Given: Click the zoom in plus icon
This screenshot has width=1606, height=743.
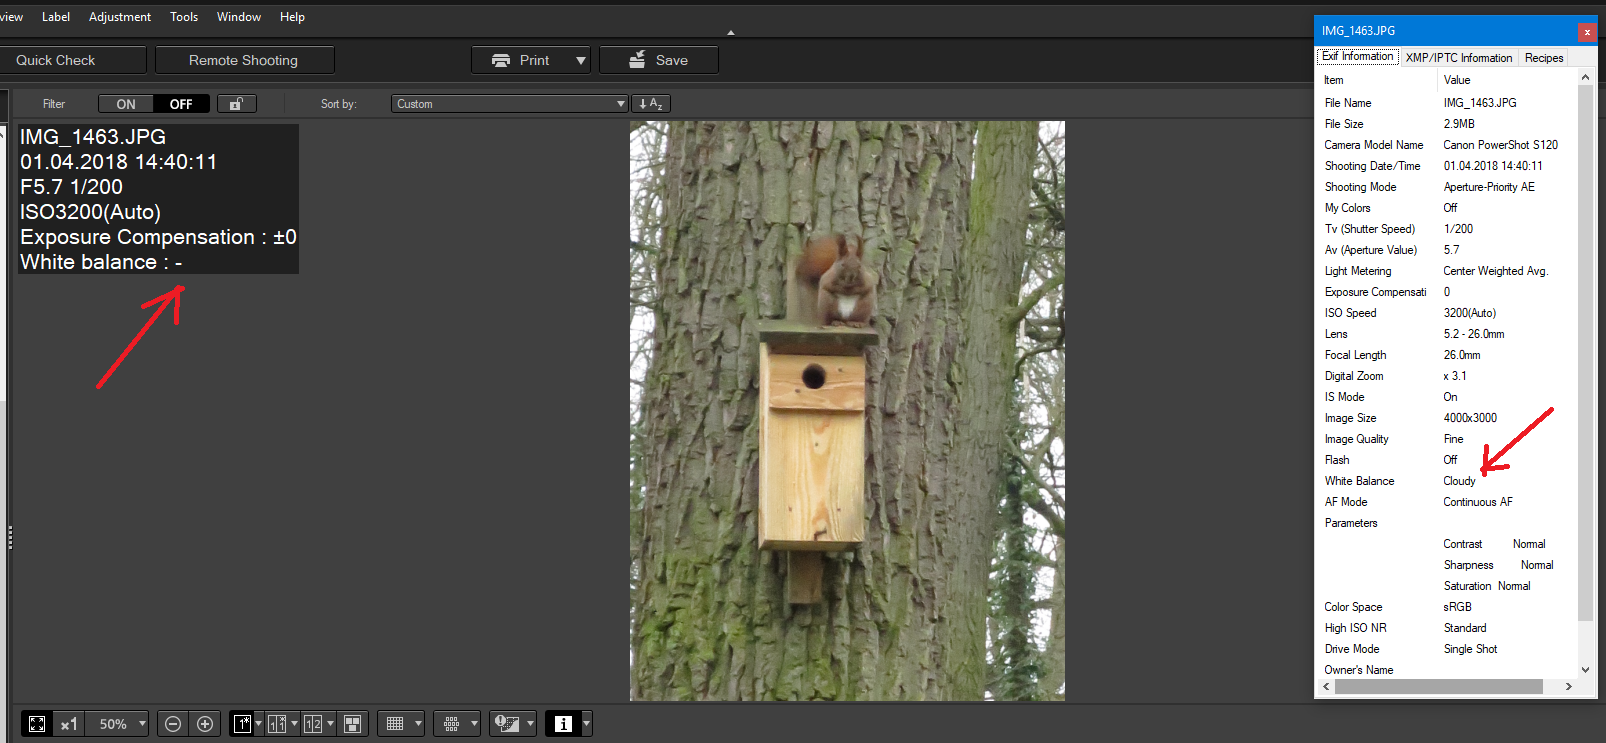Looking at the screenshot, I should pyautogui.click(x=205, y=724).
